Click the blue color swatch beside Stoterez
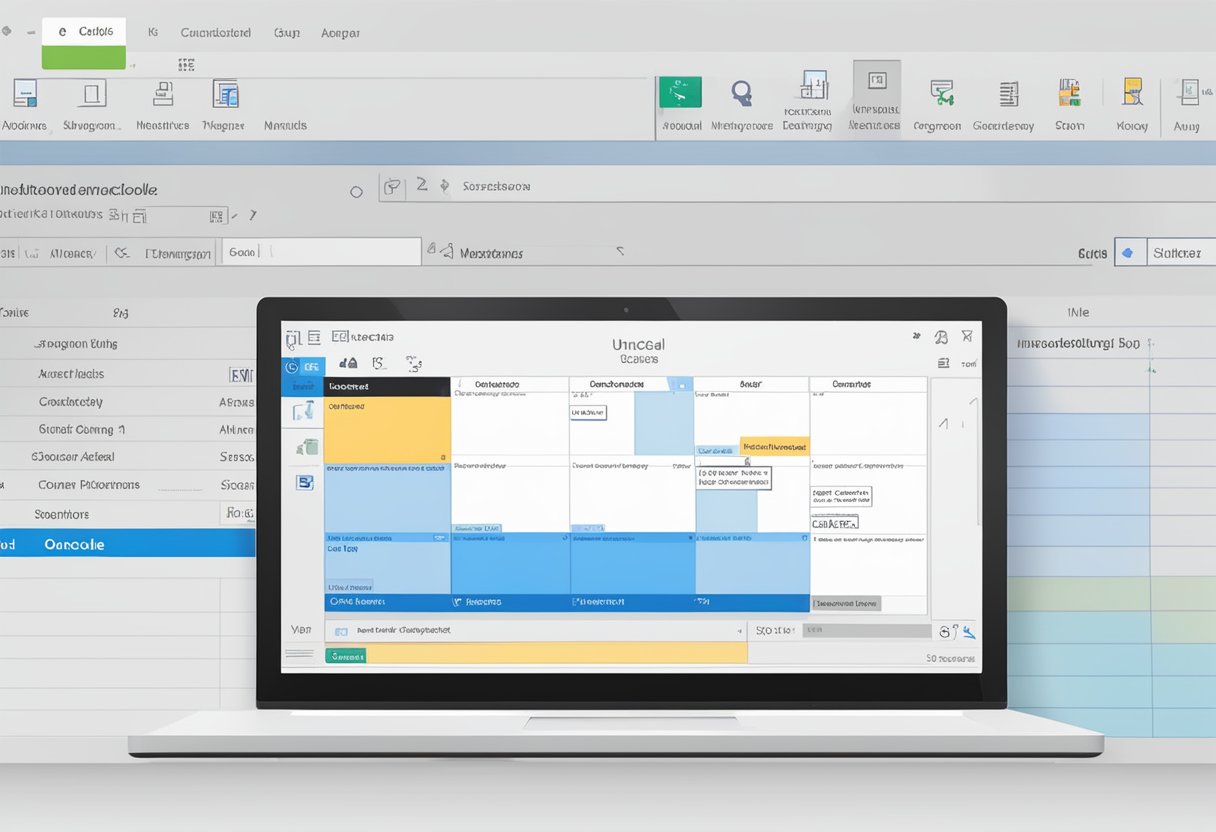The height and width of the screenshot is (832, 1216). coord(1131,251)
